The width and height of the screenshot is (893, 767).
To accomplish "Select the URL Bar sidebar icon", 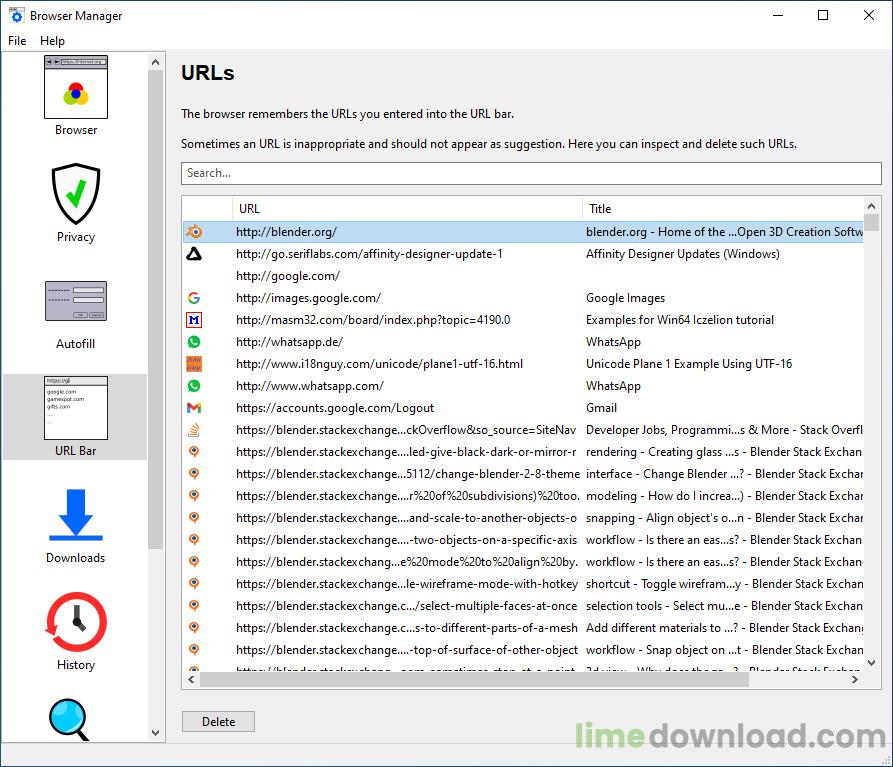I will click(x=75, y=408).
